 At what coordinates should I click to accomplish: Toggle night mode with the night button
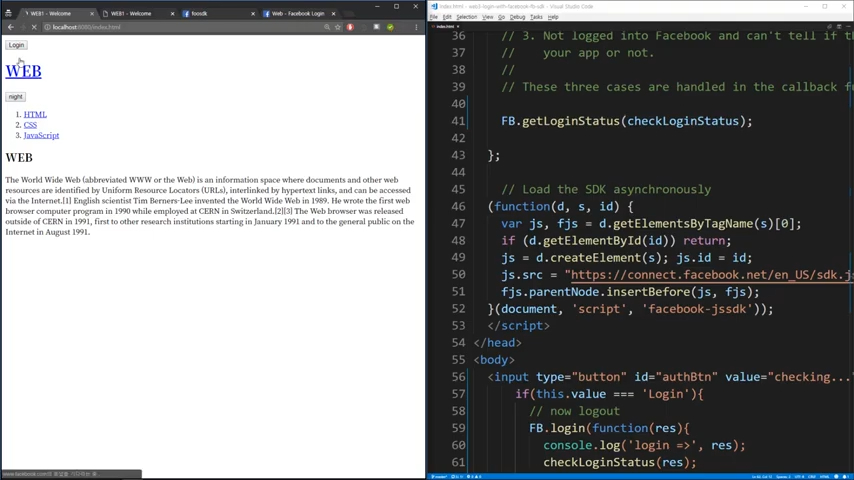[15, 97]
